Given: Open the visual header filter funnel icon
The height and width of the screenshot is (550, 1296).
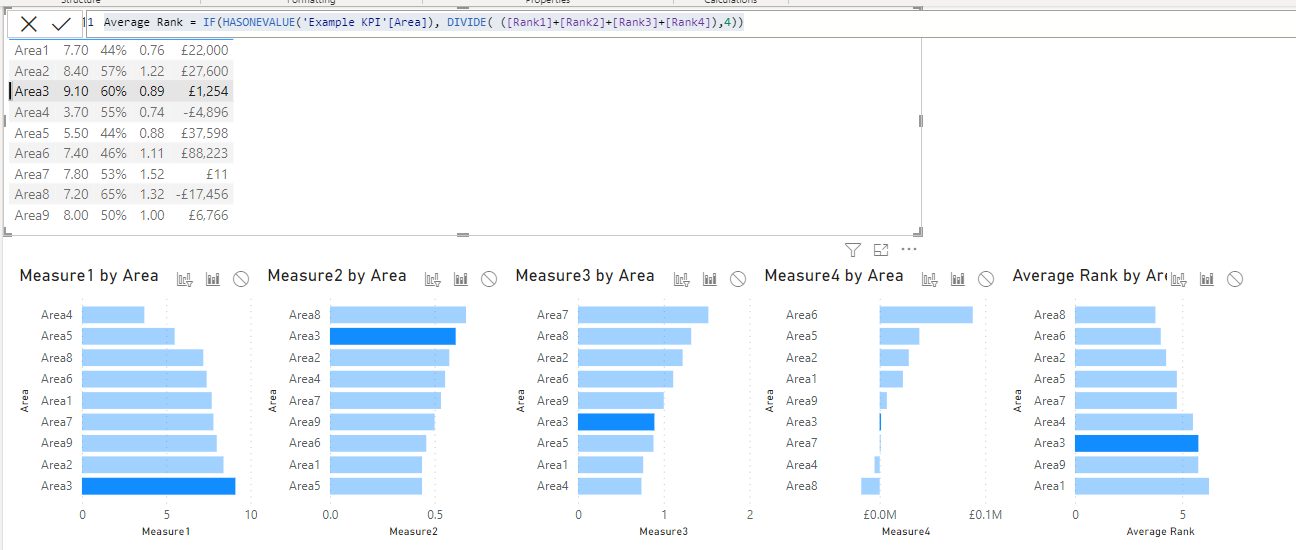Looking at the screenshot, I should coord(852,250).
